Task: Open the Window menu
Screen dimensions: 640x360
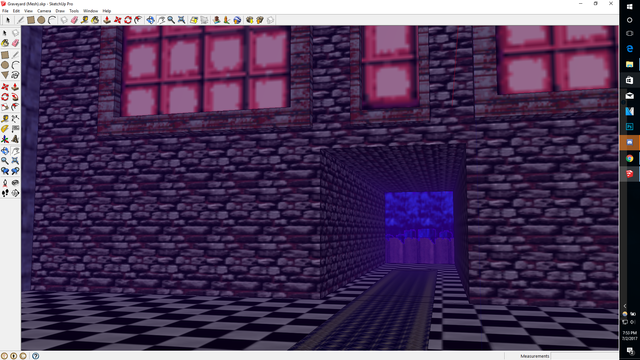Action: tap(91, 11)
